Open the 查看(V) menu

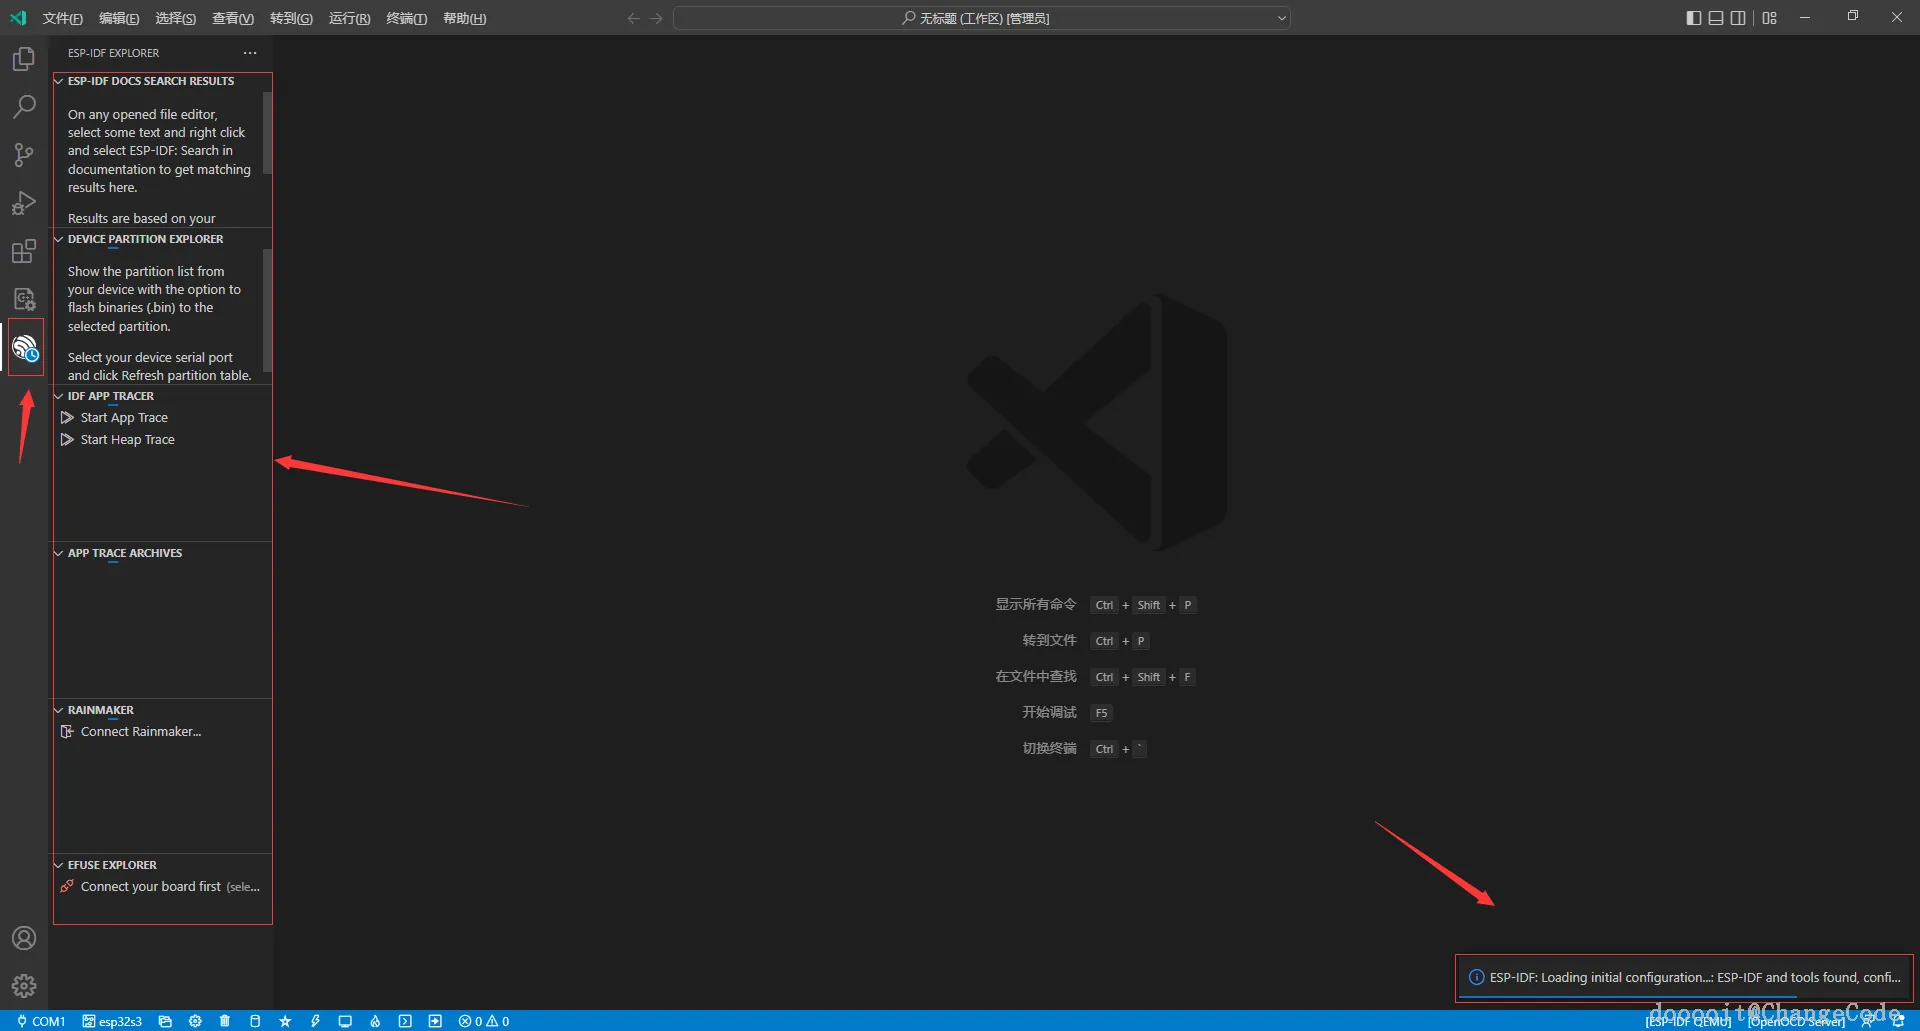click(232, 18)
